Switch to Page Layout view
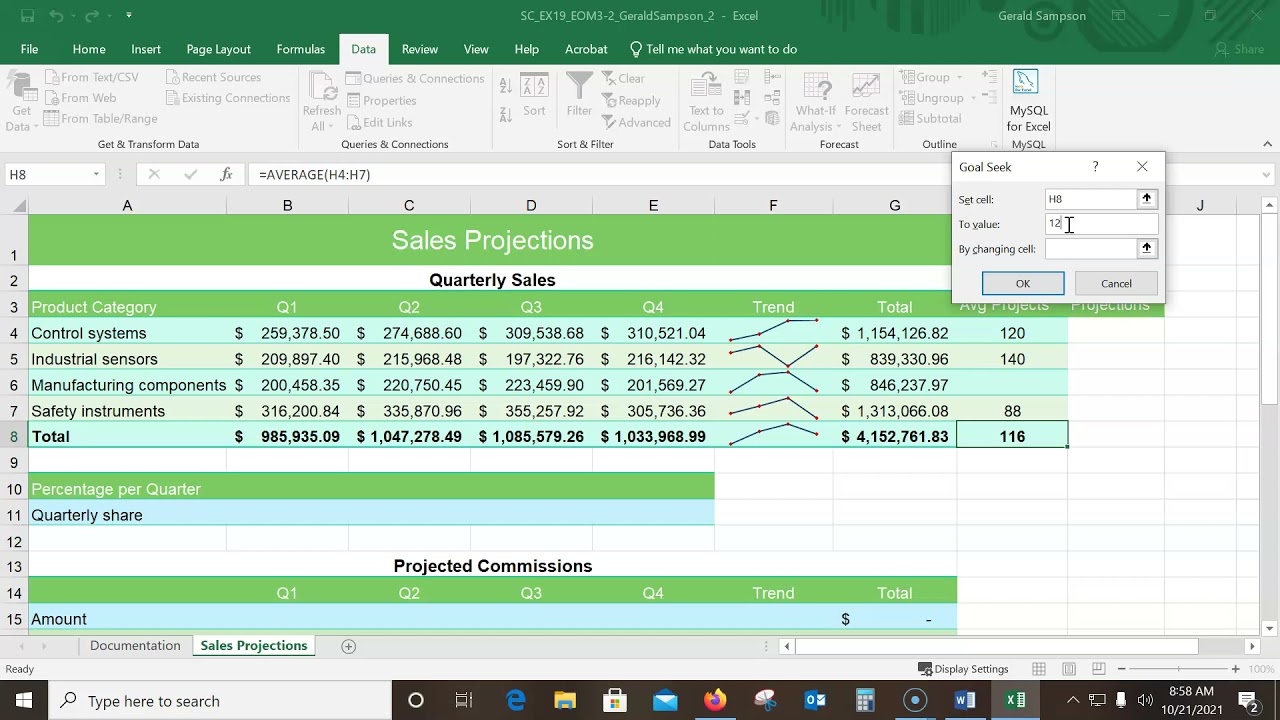This screenshot has height=720, width=1280. 1069,669
